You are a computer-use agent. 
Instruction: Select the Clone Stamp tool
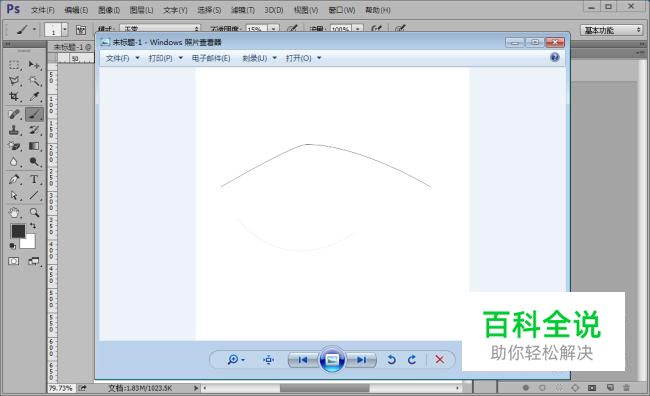click(14, 130)
